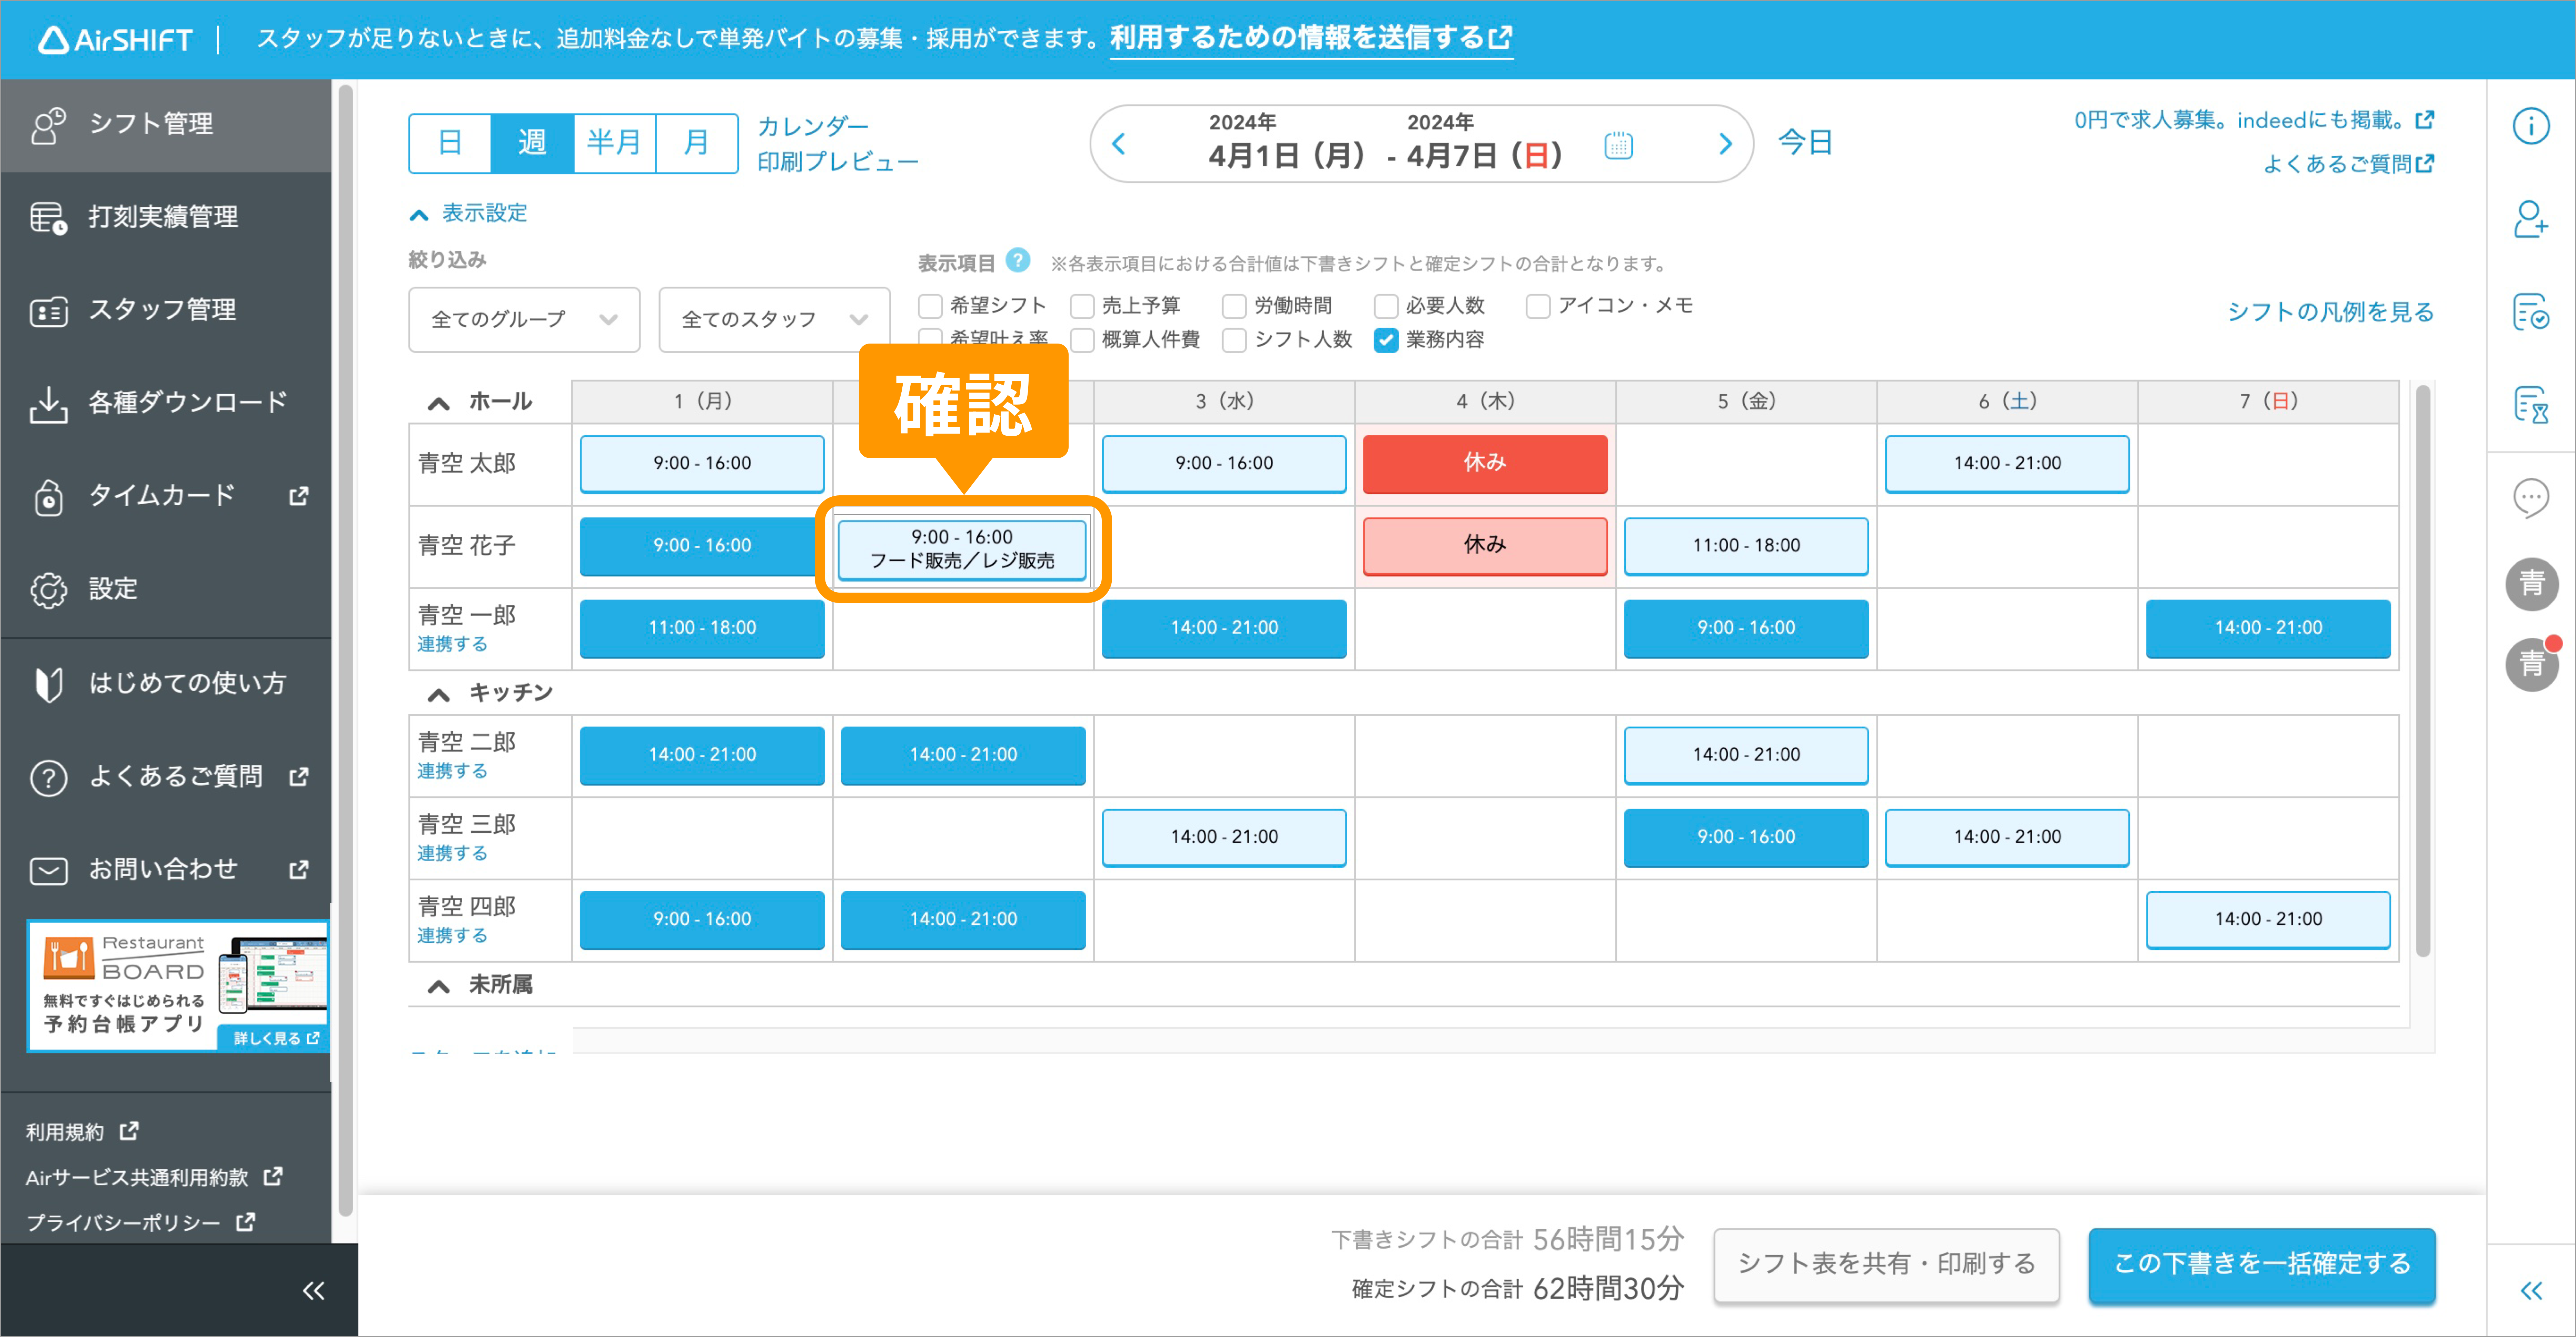Open 全てのスタッフ dropdown
The image size is (2576, 1337).
click(x=774, y=320)
